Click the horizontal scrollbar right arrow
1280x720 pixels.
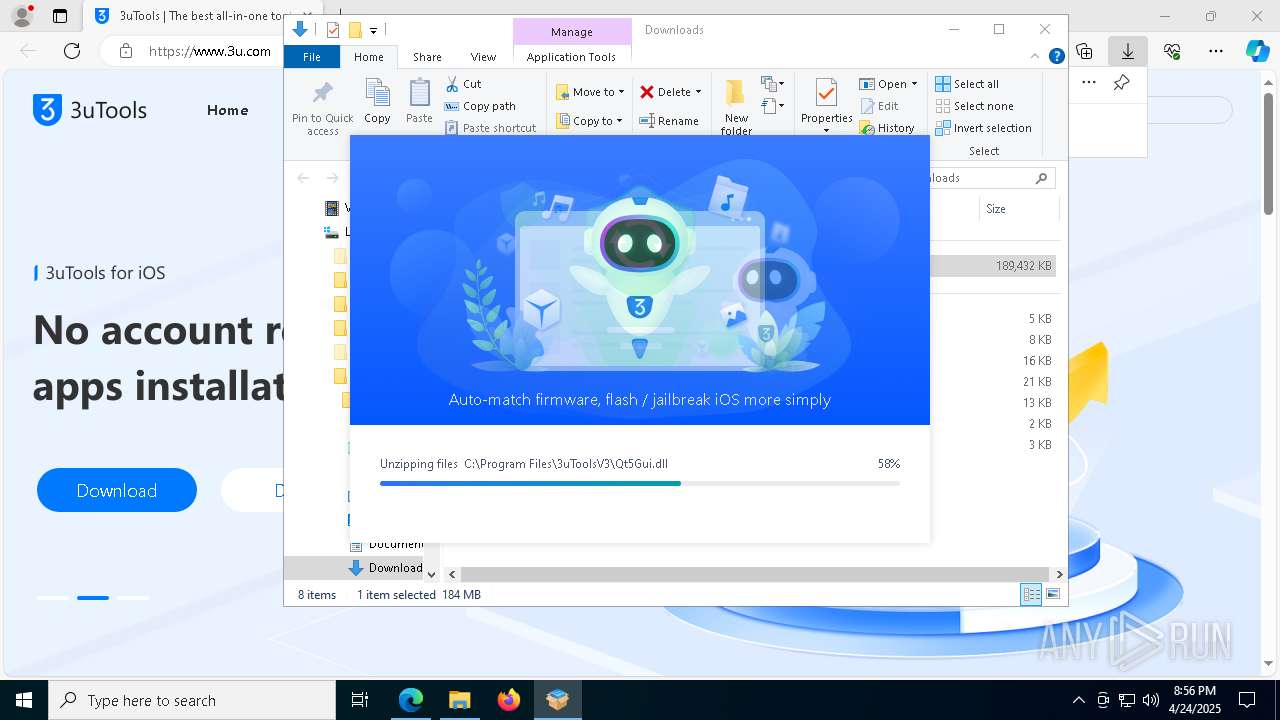pos(1059,574)
